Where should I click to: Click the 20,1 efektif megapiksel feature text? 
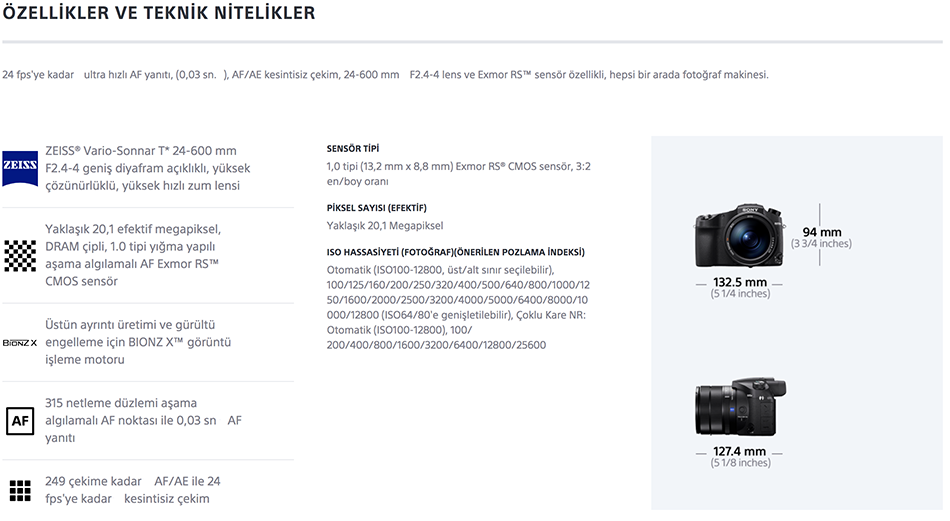coord(133,255)
